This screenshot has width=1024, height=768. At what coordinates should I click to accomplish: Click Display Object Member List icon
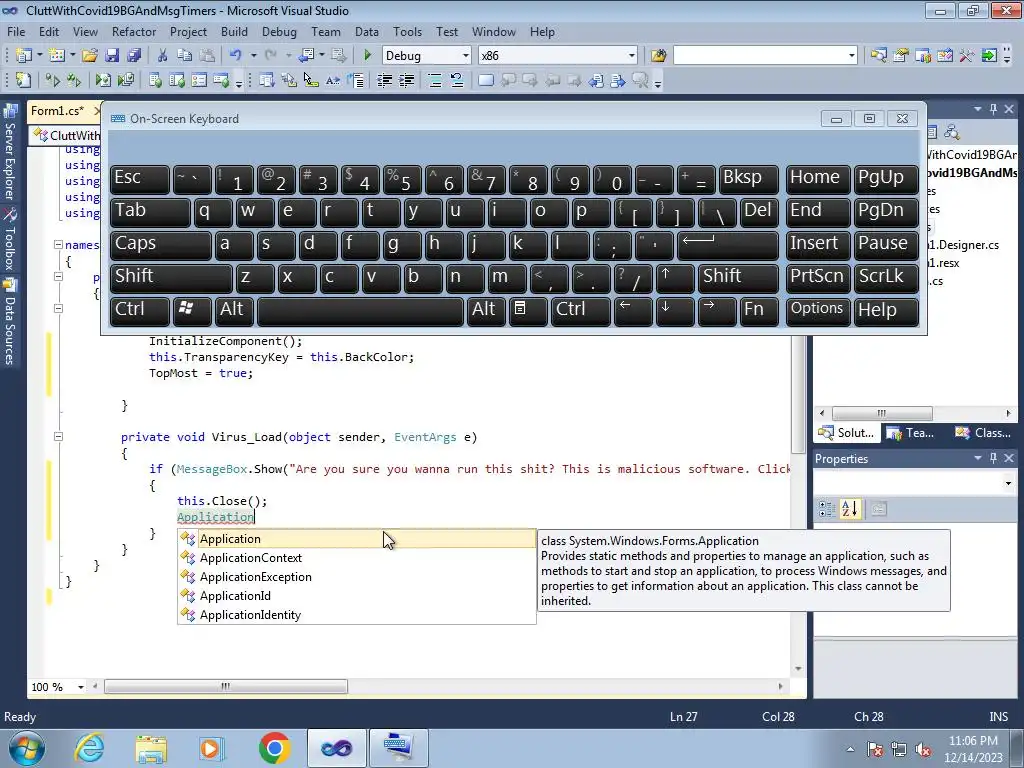pyautogui.click(x=266, y=80)
